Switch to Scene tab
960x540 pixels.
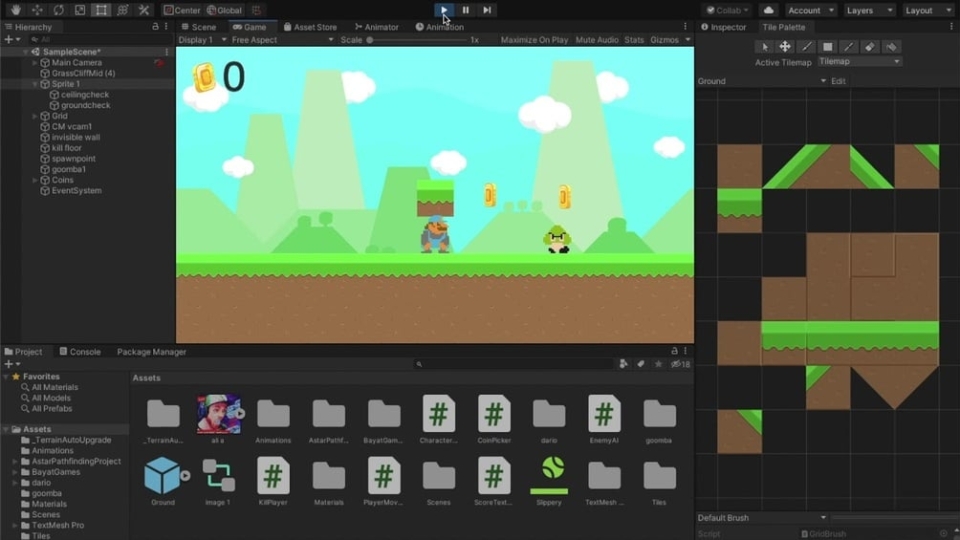[x=198, y=27]
